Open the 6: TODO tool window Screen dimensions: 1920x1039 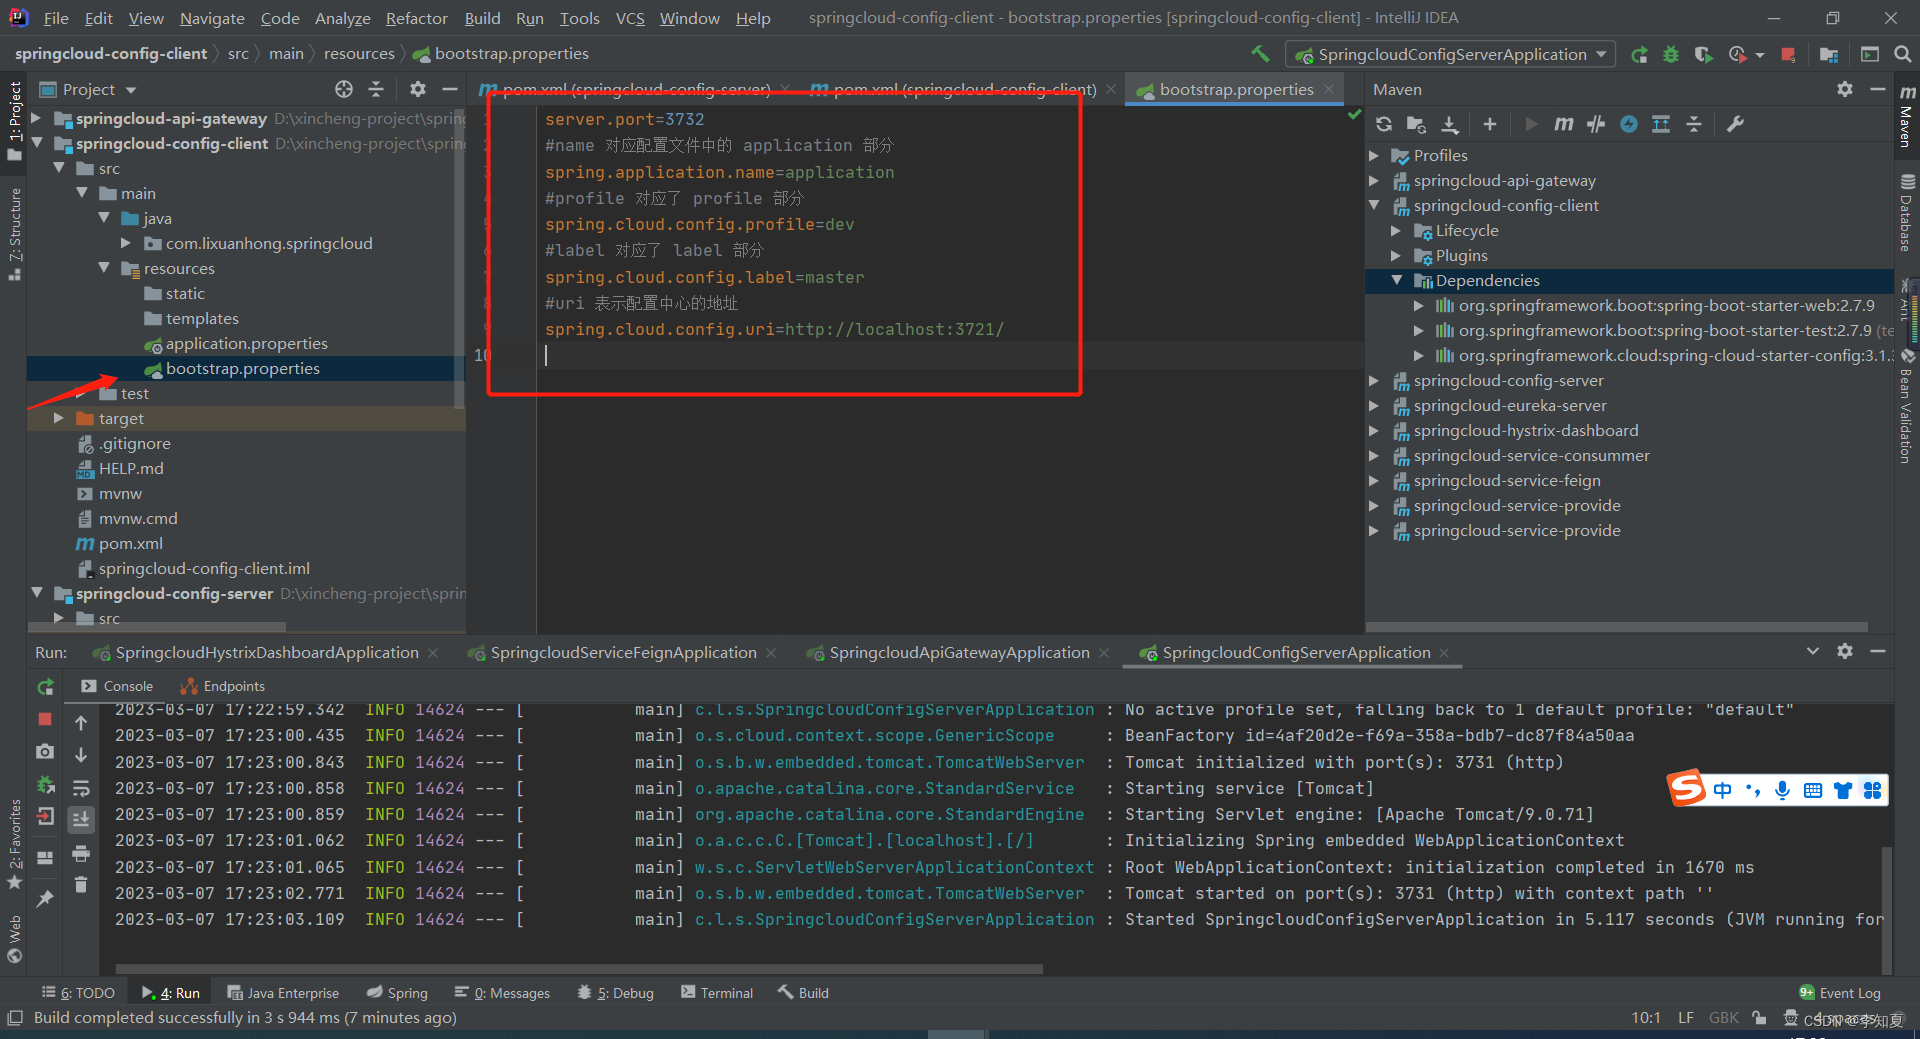tap(78, 993)
